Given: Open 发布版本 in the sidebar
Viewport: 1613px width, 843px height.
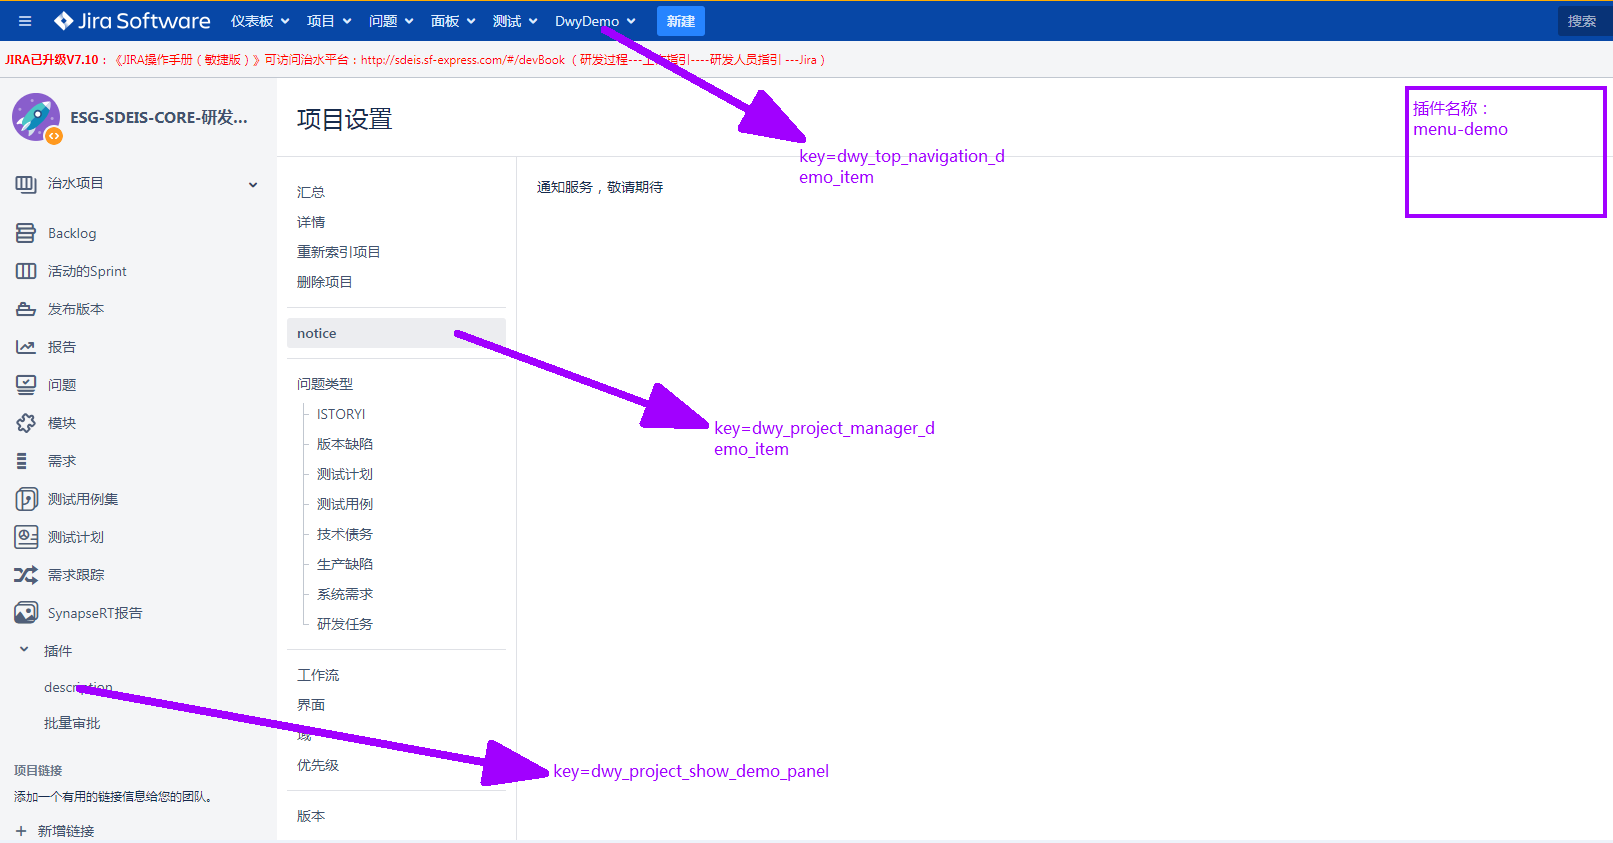Looking at the screenshot, I should point(76,309).
